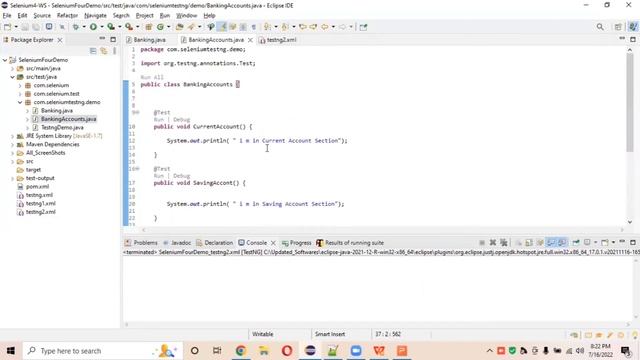Click the New Java Class toolbar icon
The width and height of the screenshot is (640, 360).
click(x=160, y=27)
